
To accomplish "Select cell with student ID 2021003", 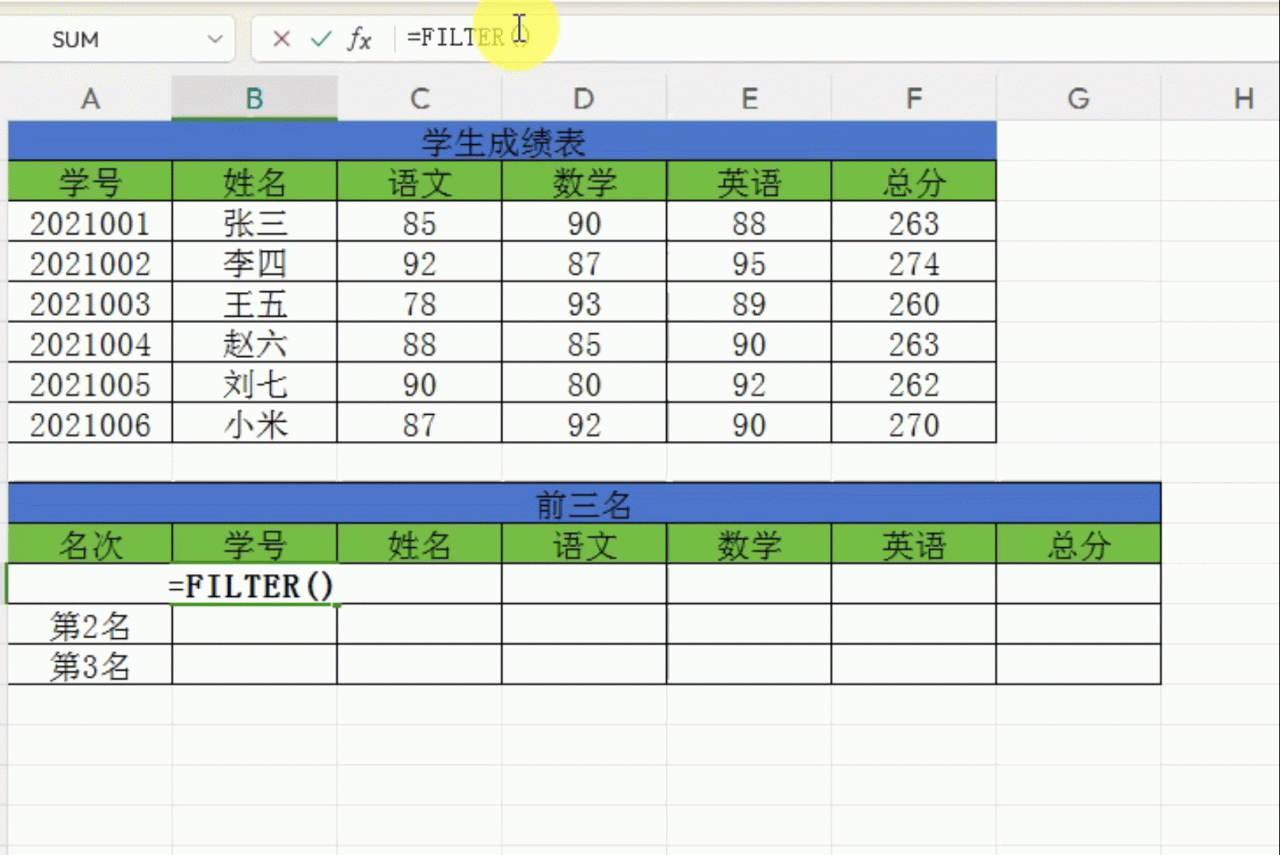I will [90, 302].
